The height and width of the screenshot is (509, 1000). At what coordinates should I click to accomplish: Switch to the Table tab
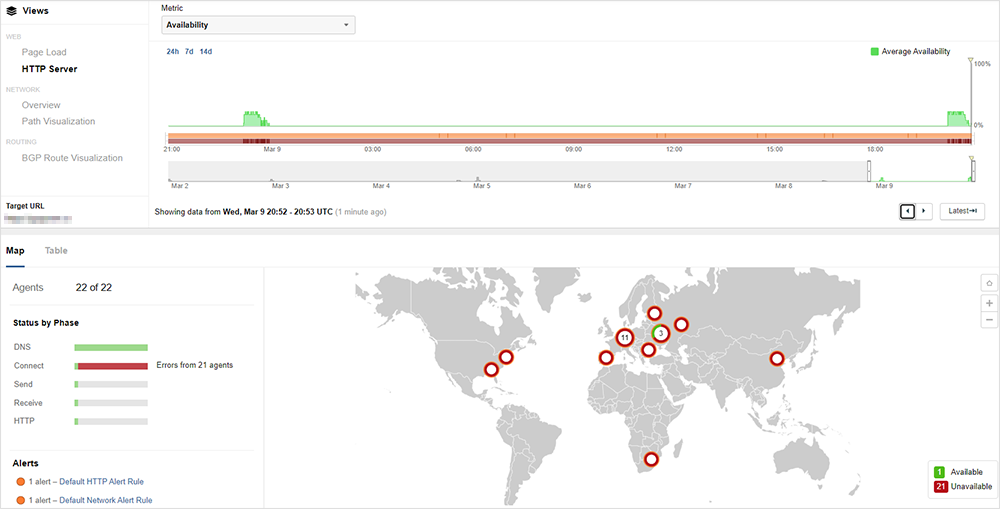[x=56, y=250]
